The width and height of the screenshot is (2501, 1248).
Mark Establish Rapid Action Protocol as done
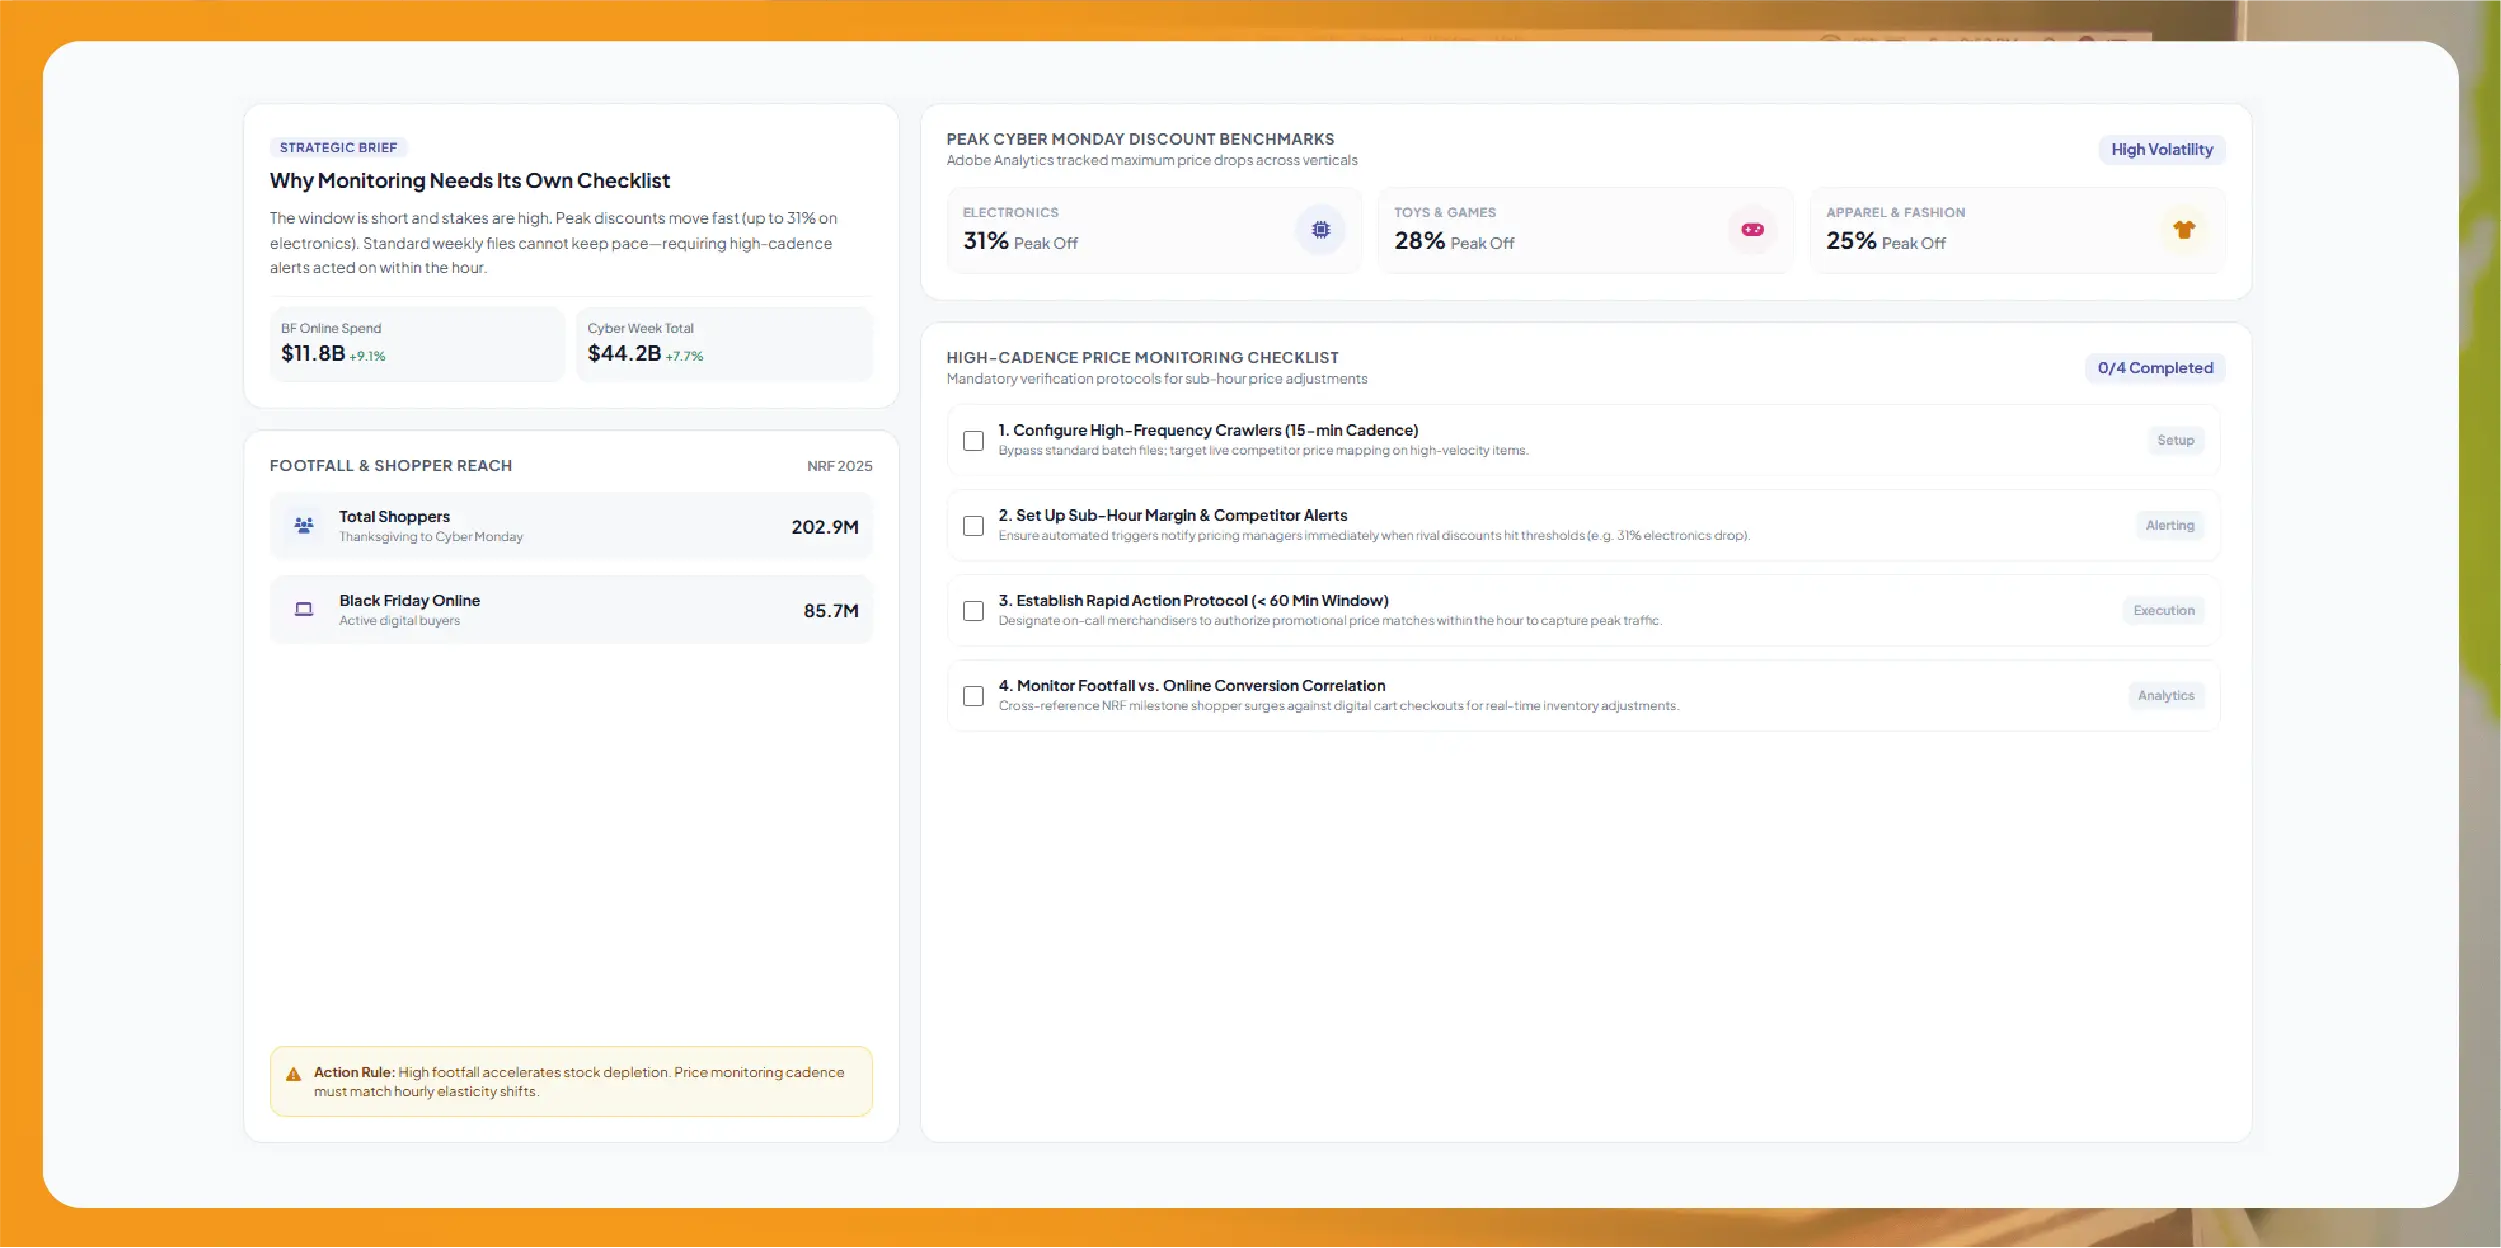tap(973, 611)
